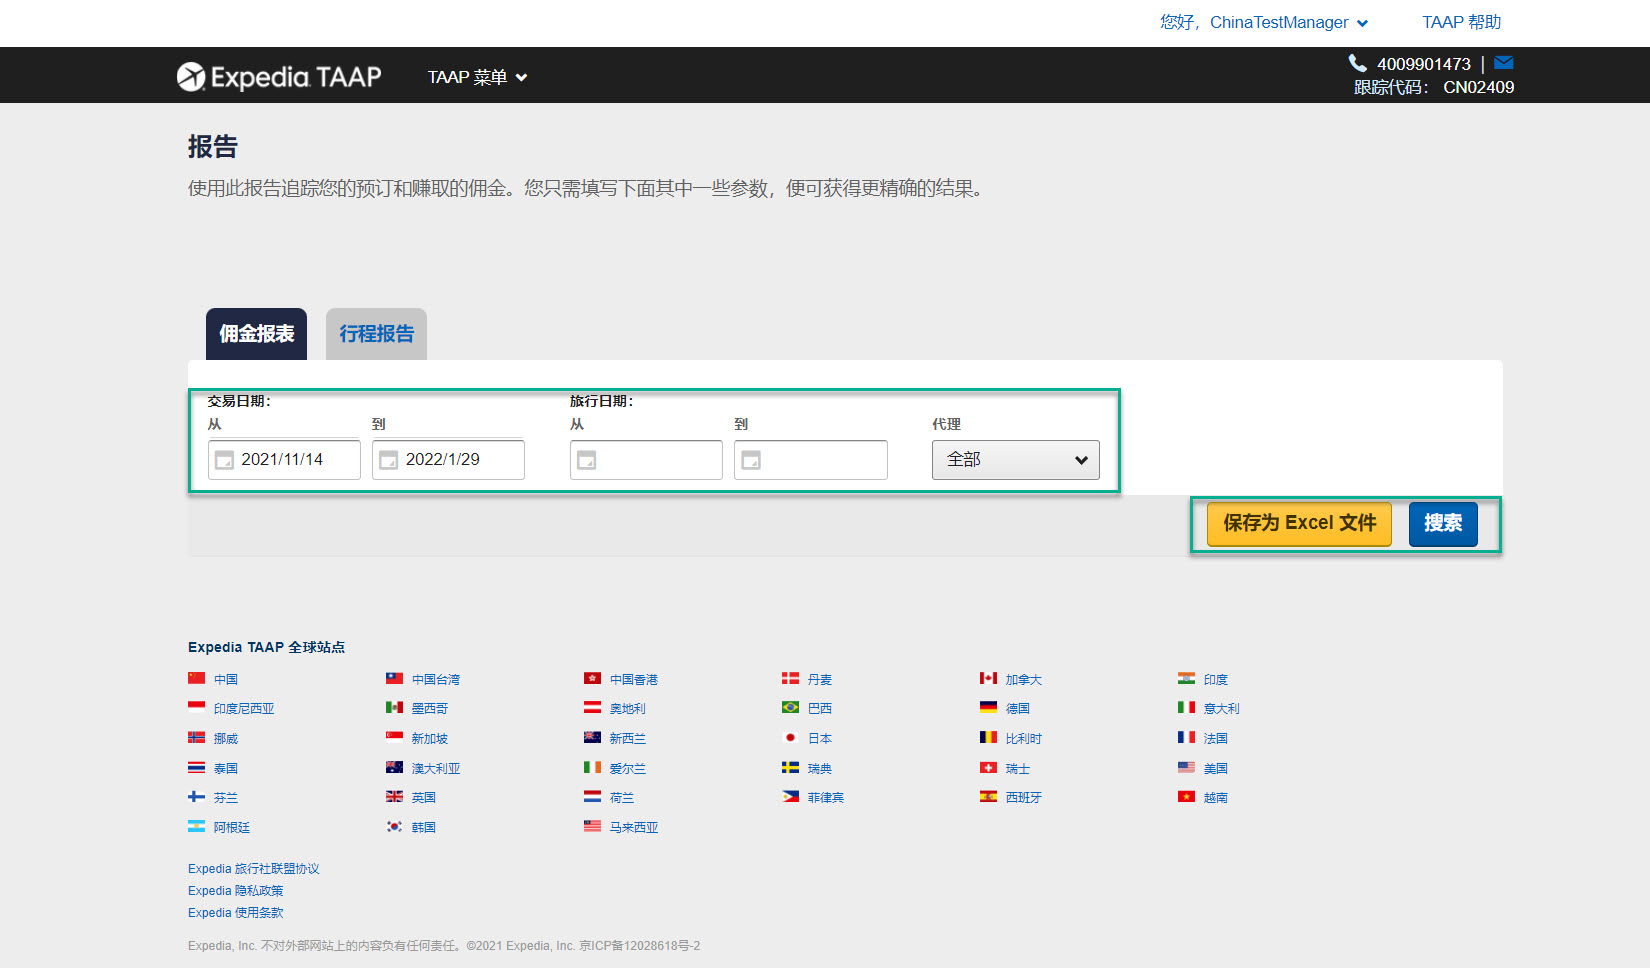Click transaction date to field 2022/1/29
Image resolution: width=1650 pixels, height=968 pixels.
click(x=448, y=460)
